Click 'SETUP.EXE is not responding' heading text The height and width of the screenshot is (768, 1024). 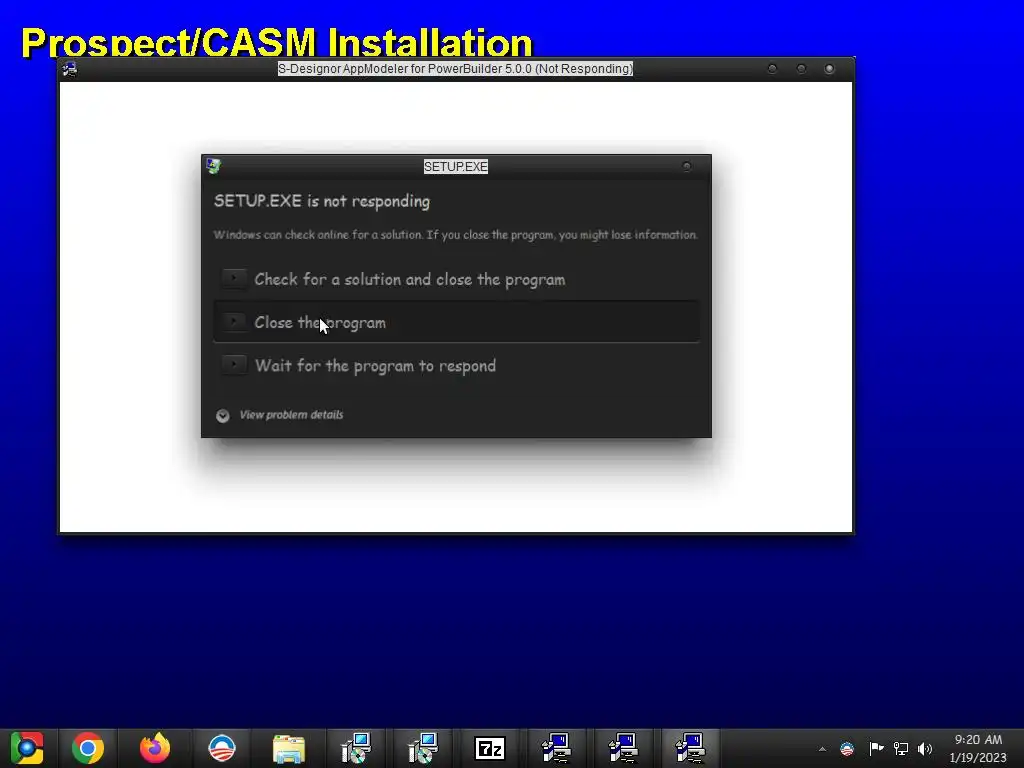pyautogui.click(x=322, y=201)
